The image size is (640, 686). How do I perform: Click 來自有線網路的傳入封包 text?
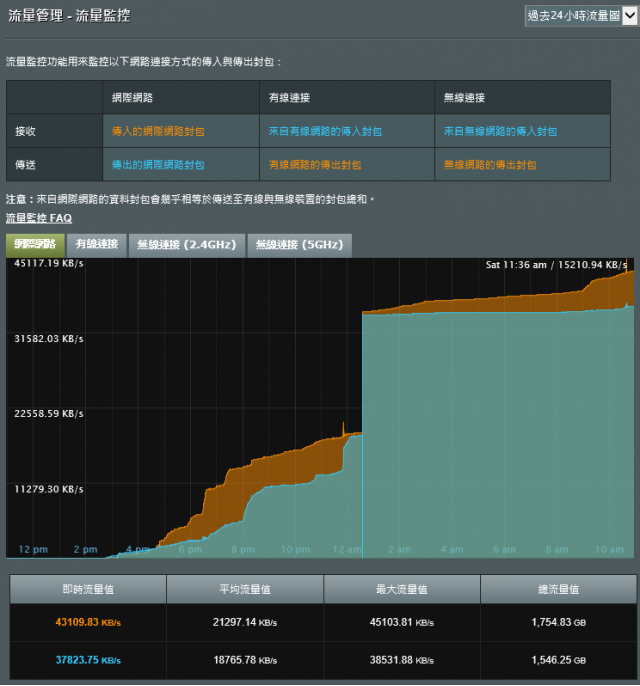pyautogui.click(x=325, y=131)
